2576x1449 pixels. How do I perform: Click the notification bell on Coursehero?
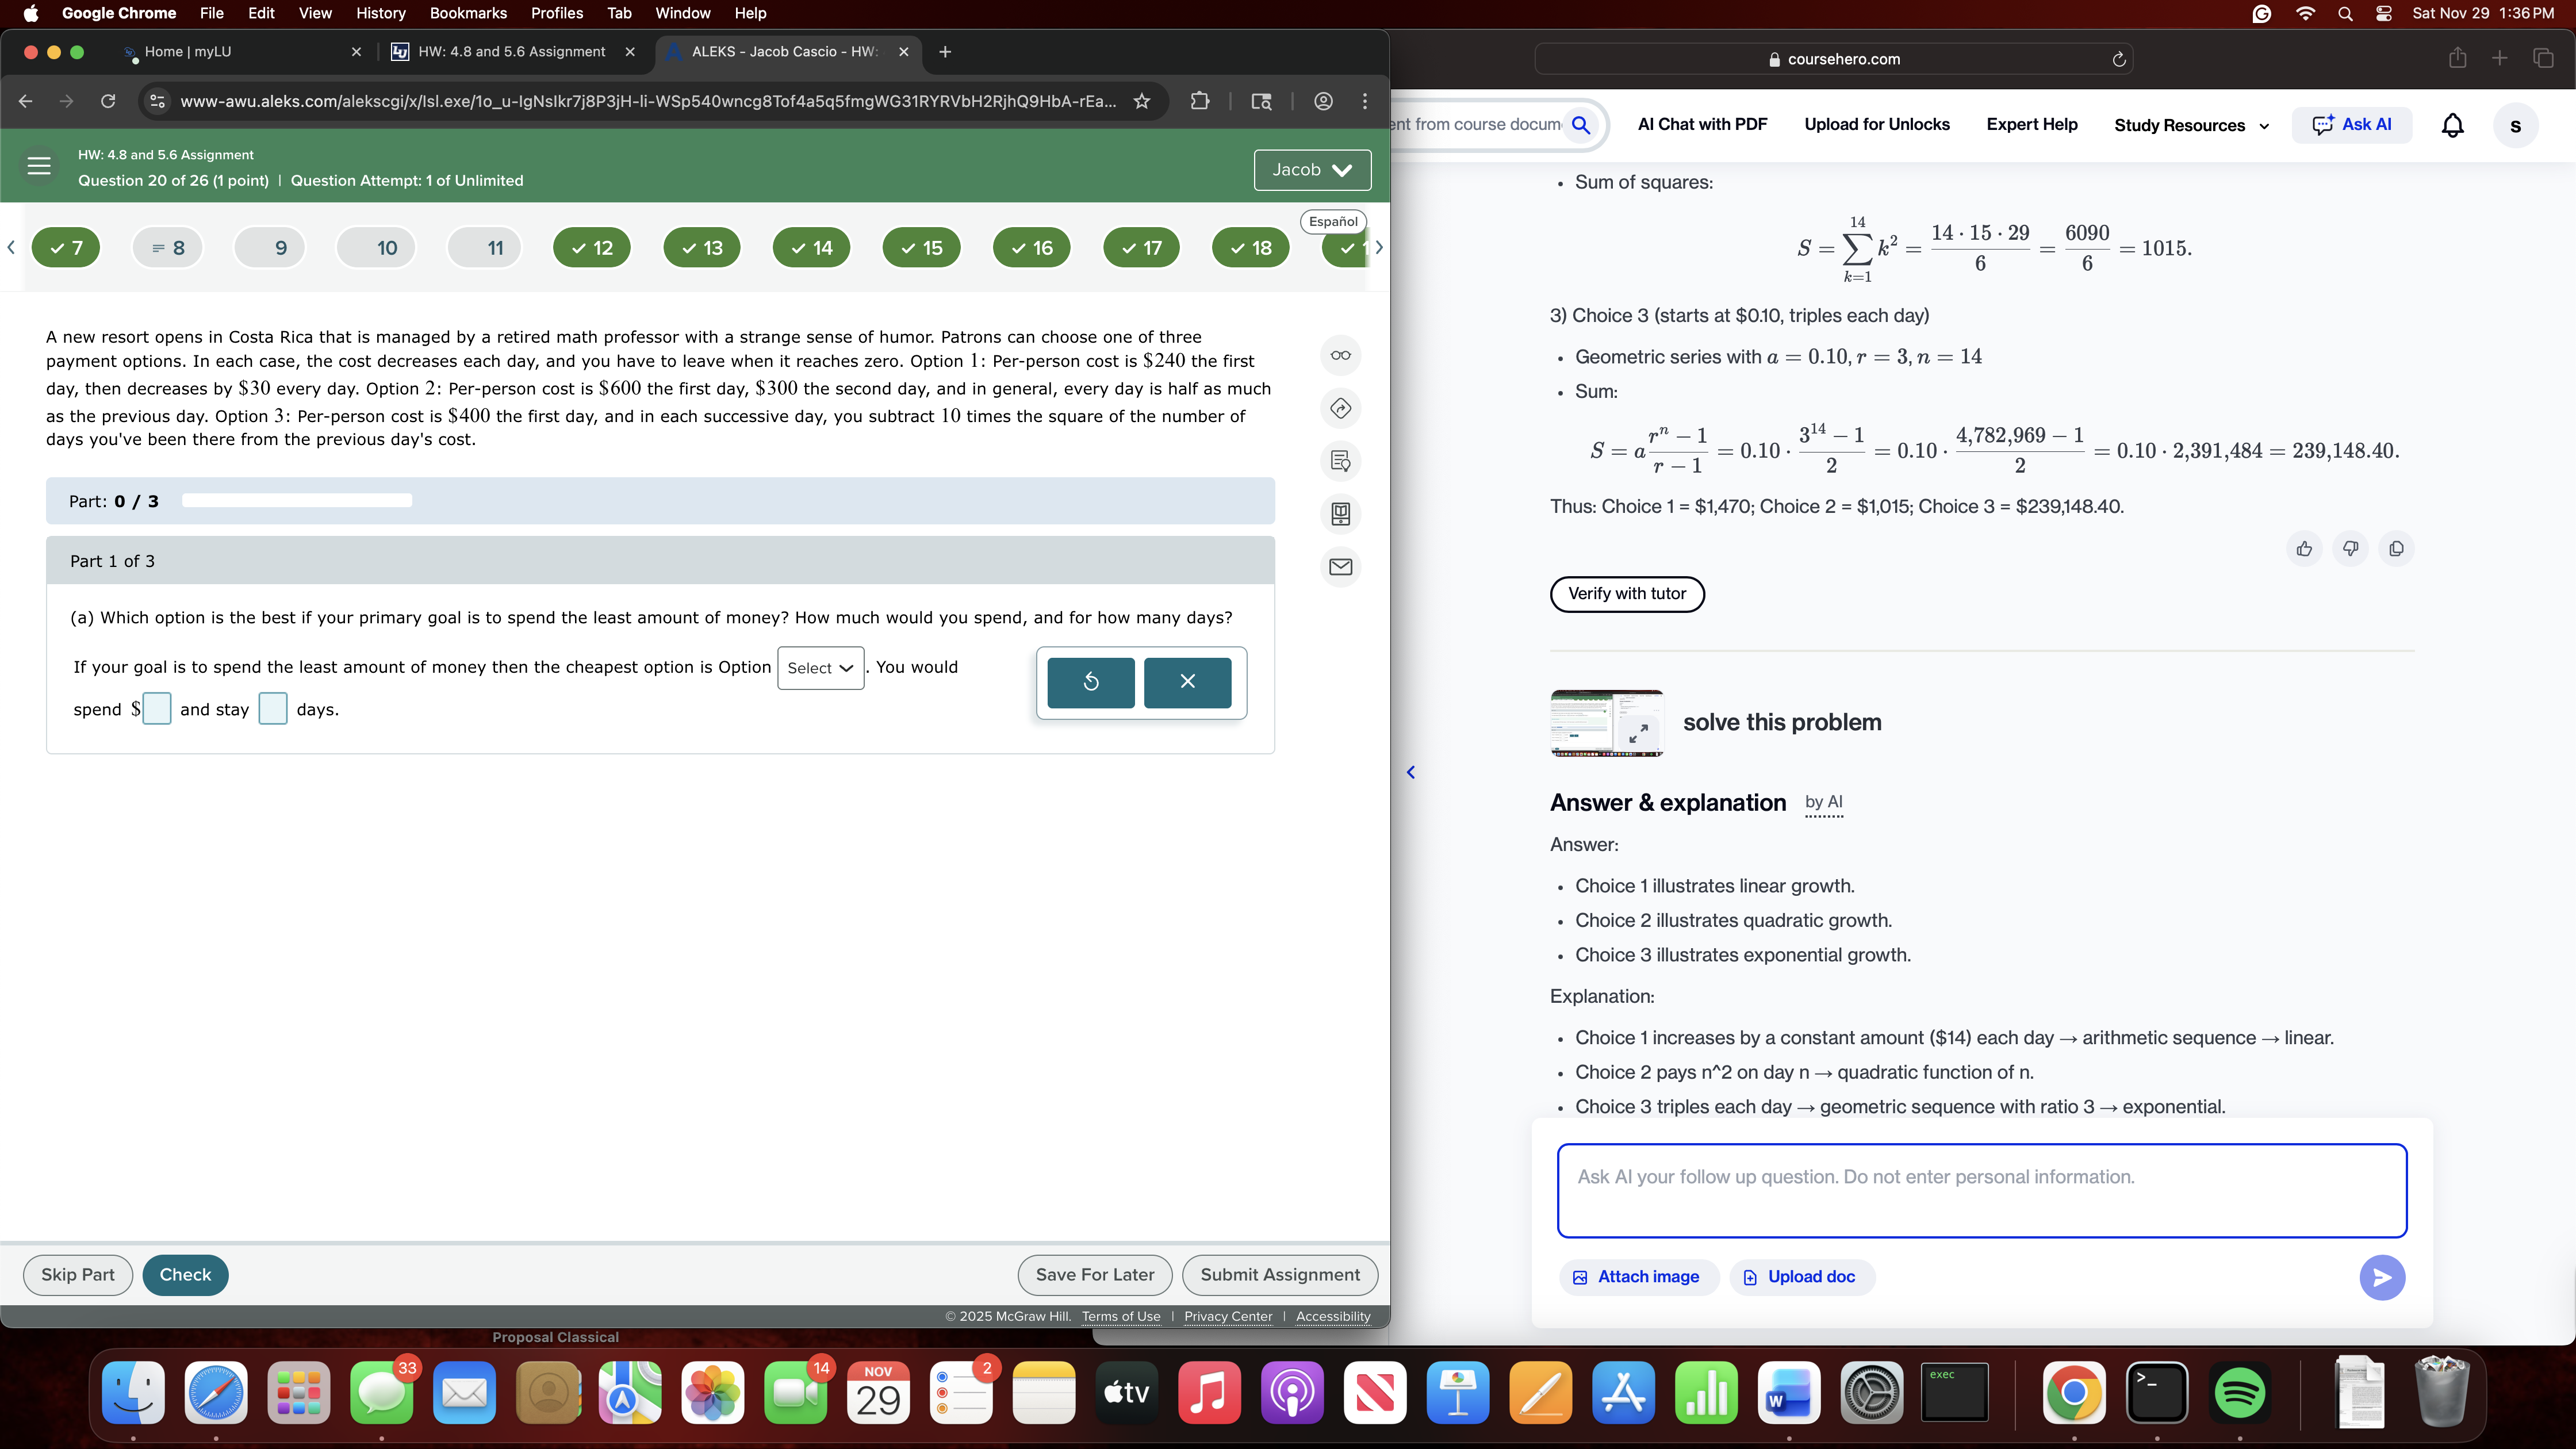pyautogui.click(x=2454, y=124)
